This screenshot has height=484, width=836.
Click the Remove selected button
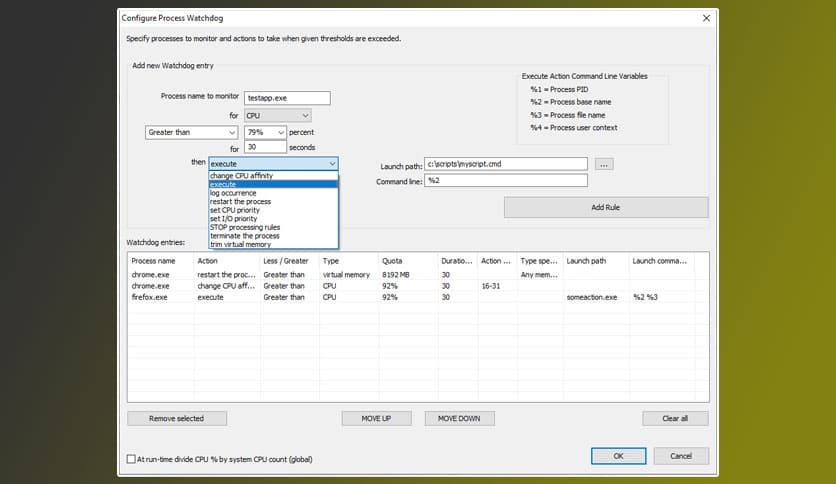click(177, 418)
